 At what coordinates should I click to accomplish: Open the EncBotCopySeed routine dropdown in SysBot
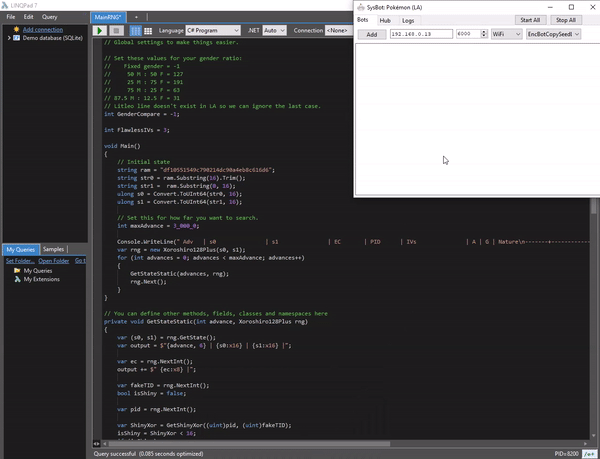click(553, 34)
